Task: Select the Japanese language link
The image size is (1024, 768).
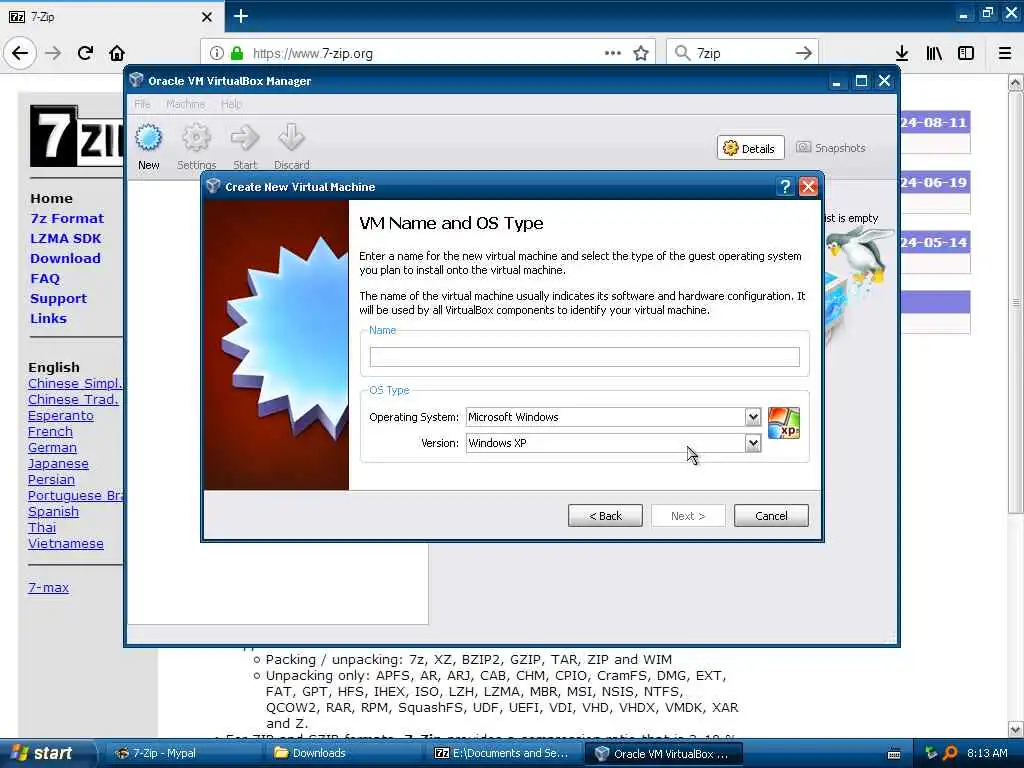Action: (x=58, y=464)
